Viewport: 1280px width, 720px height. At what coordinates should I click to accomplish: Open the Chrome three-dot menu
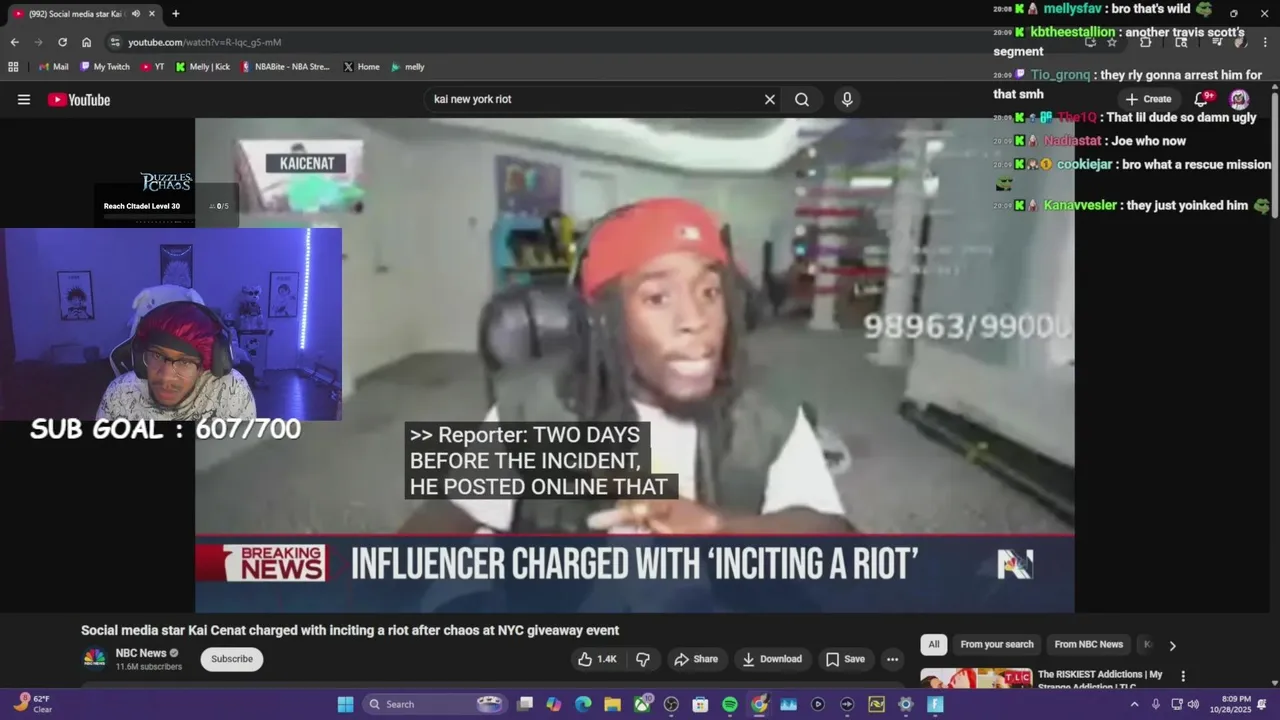[x=1265, y=42]
